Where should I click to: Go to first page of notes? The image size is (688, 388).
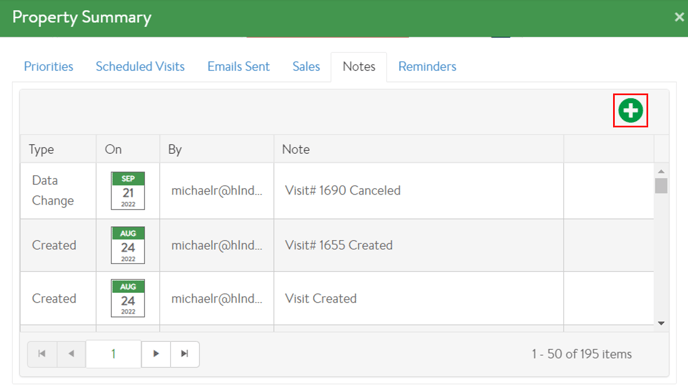[42, 354]
